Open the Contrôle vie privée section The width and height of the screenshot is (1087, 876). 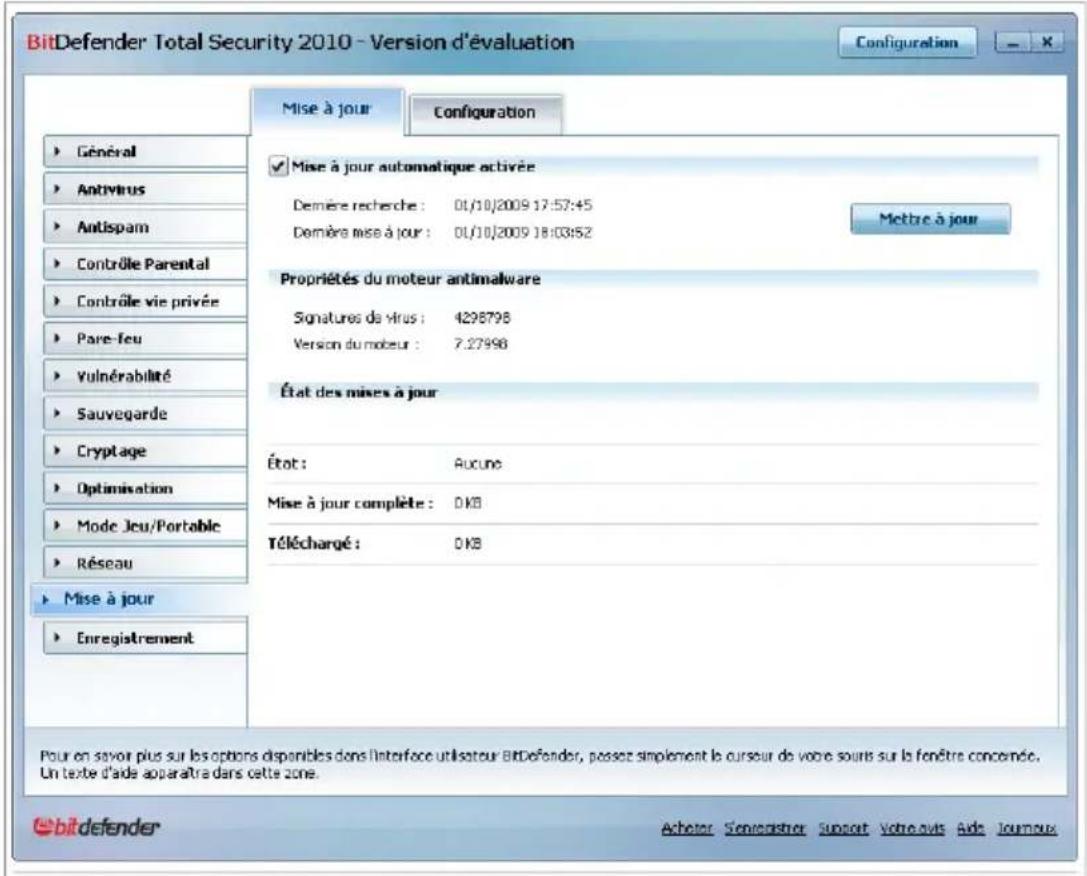146,301
